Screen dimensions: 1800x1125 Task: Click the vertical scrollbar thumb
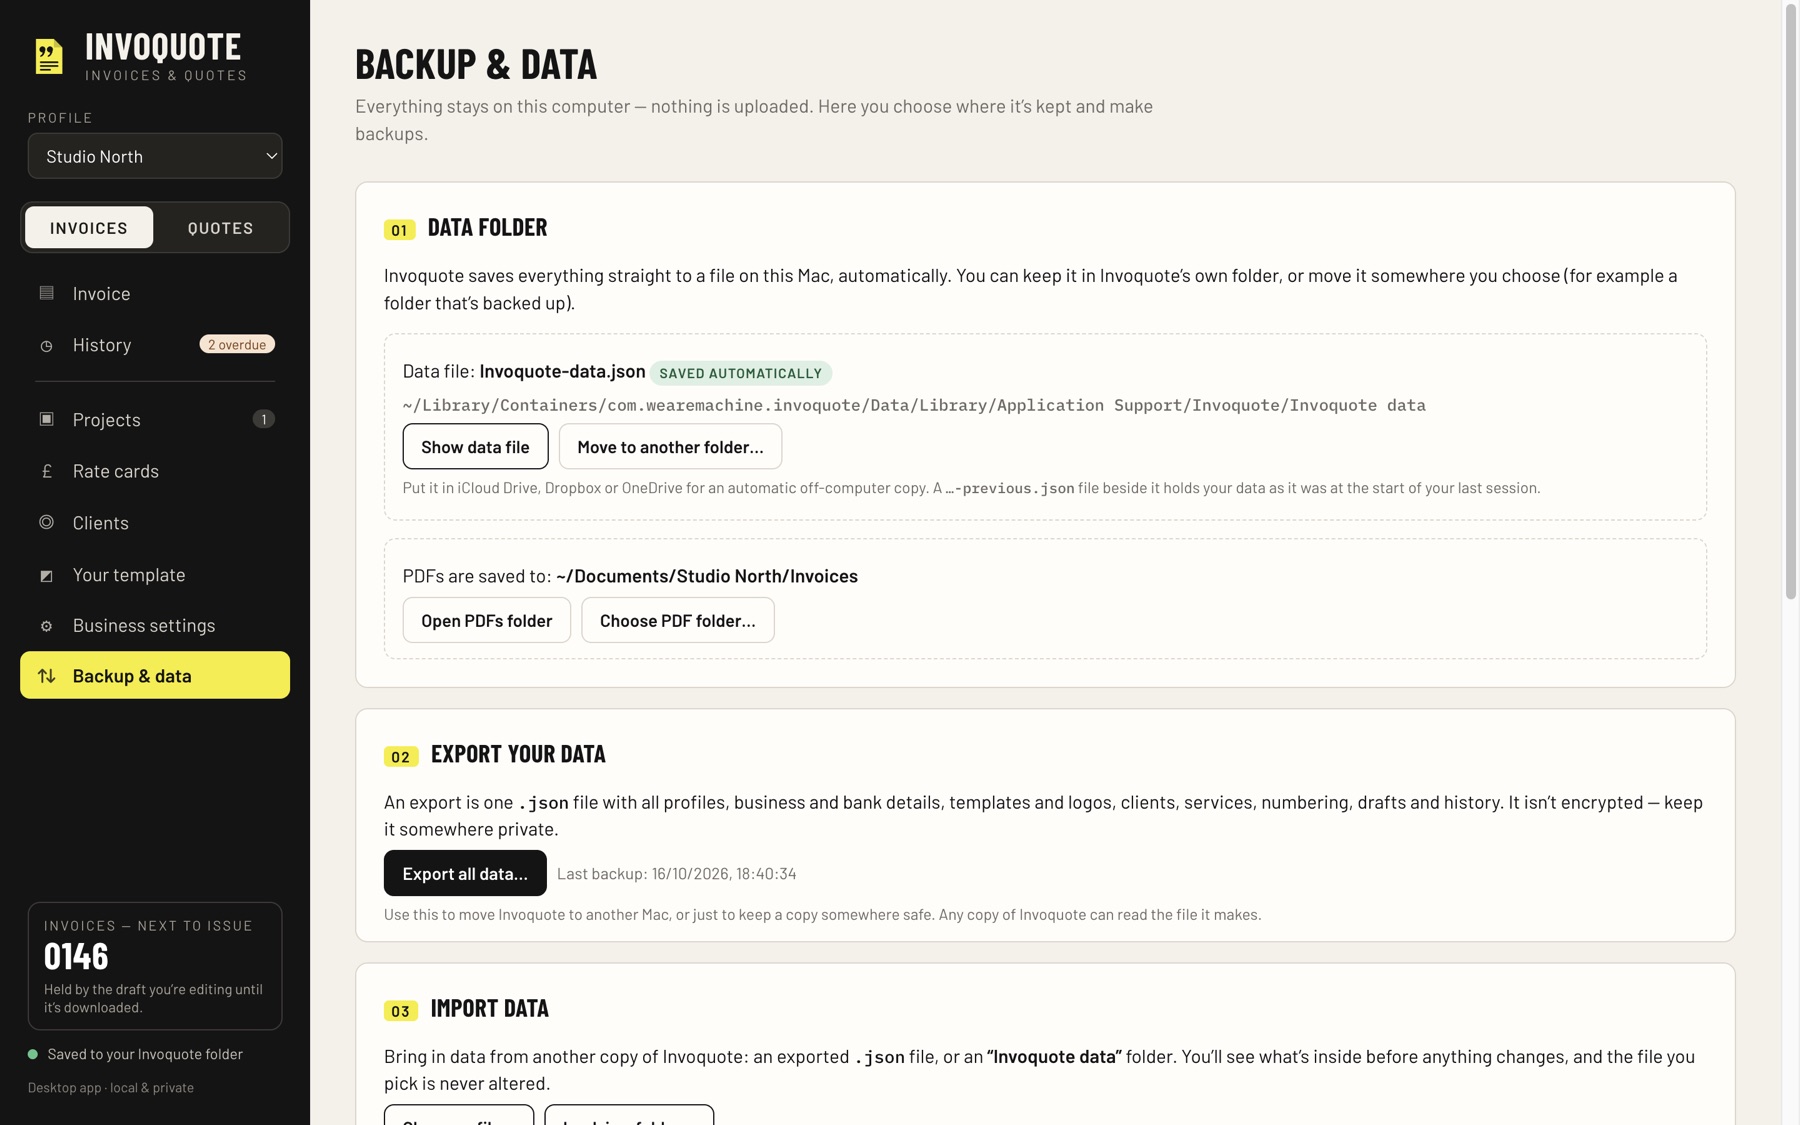(1790, 300)
